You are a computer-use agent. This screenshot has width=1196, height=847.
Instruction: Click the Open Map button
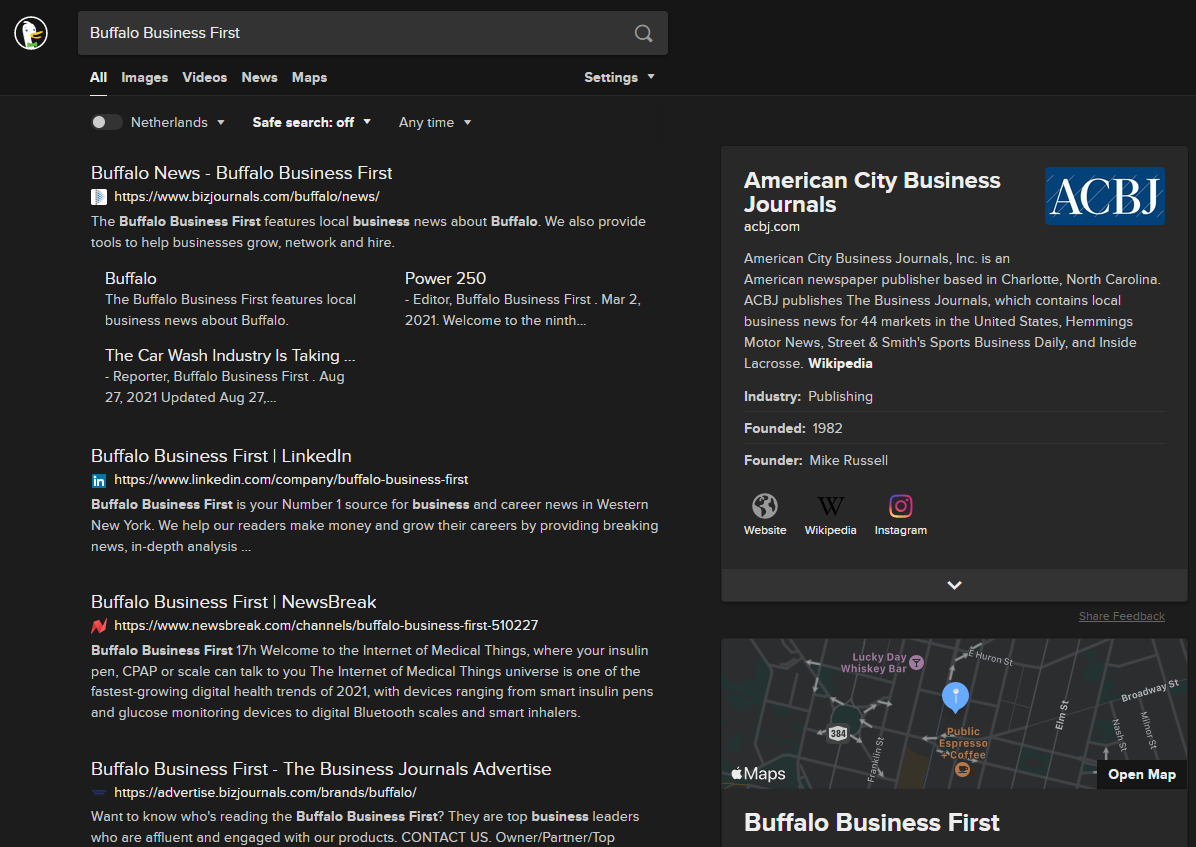(x=1142, y=774)
